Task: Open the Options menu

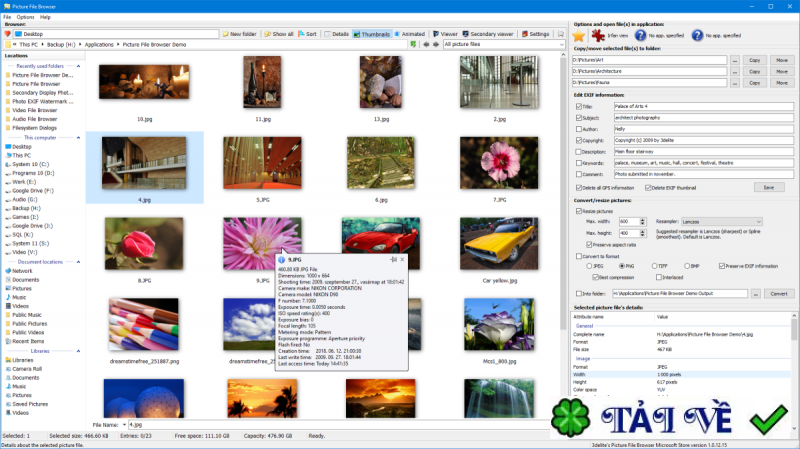Action: click(25, 17)
